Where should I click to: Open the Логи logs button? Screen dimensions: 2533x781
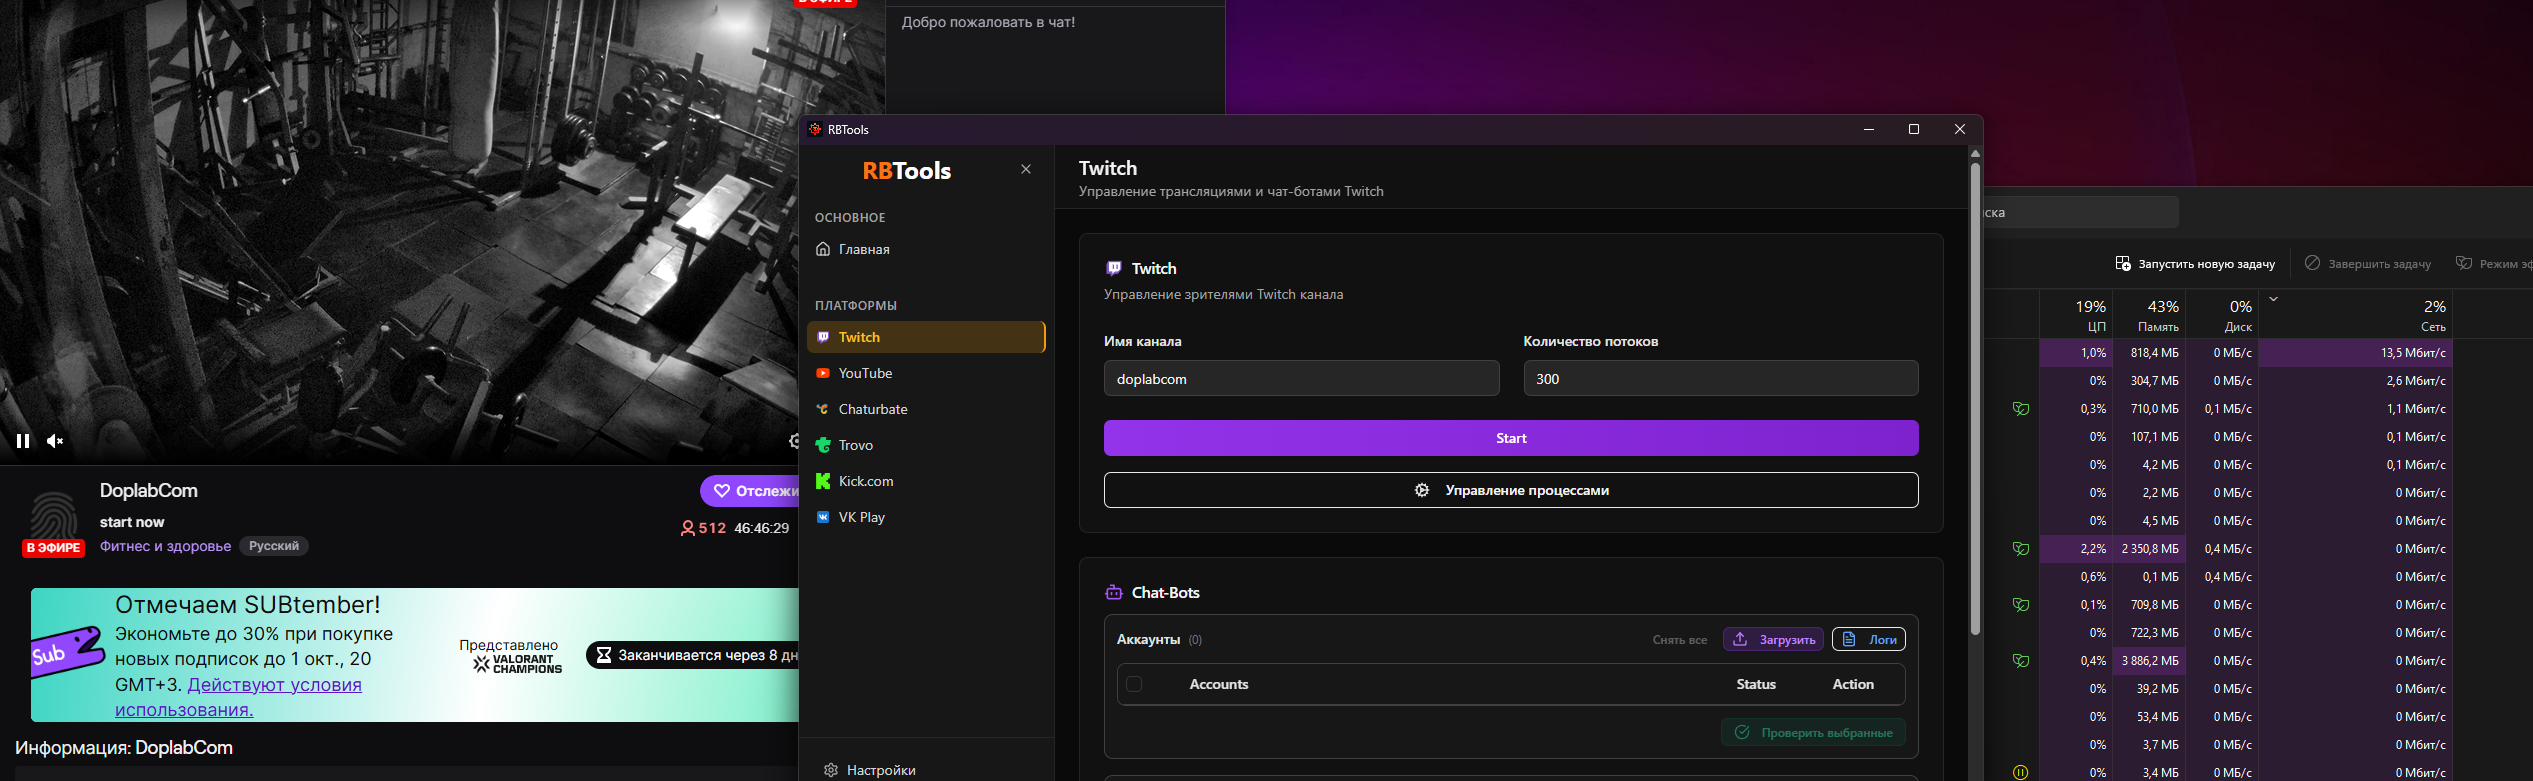(1868, 639)
